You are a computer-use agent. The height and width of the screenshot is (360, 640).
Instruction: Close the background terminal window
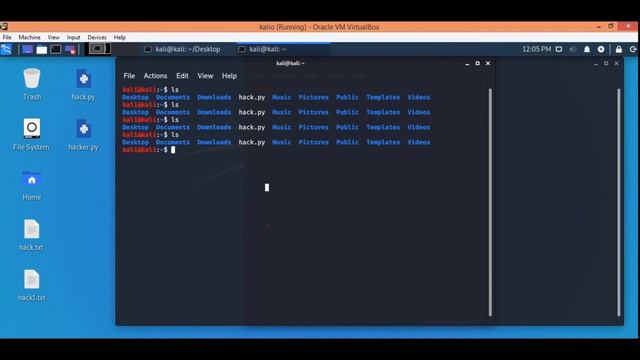616,63
